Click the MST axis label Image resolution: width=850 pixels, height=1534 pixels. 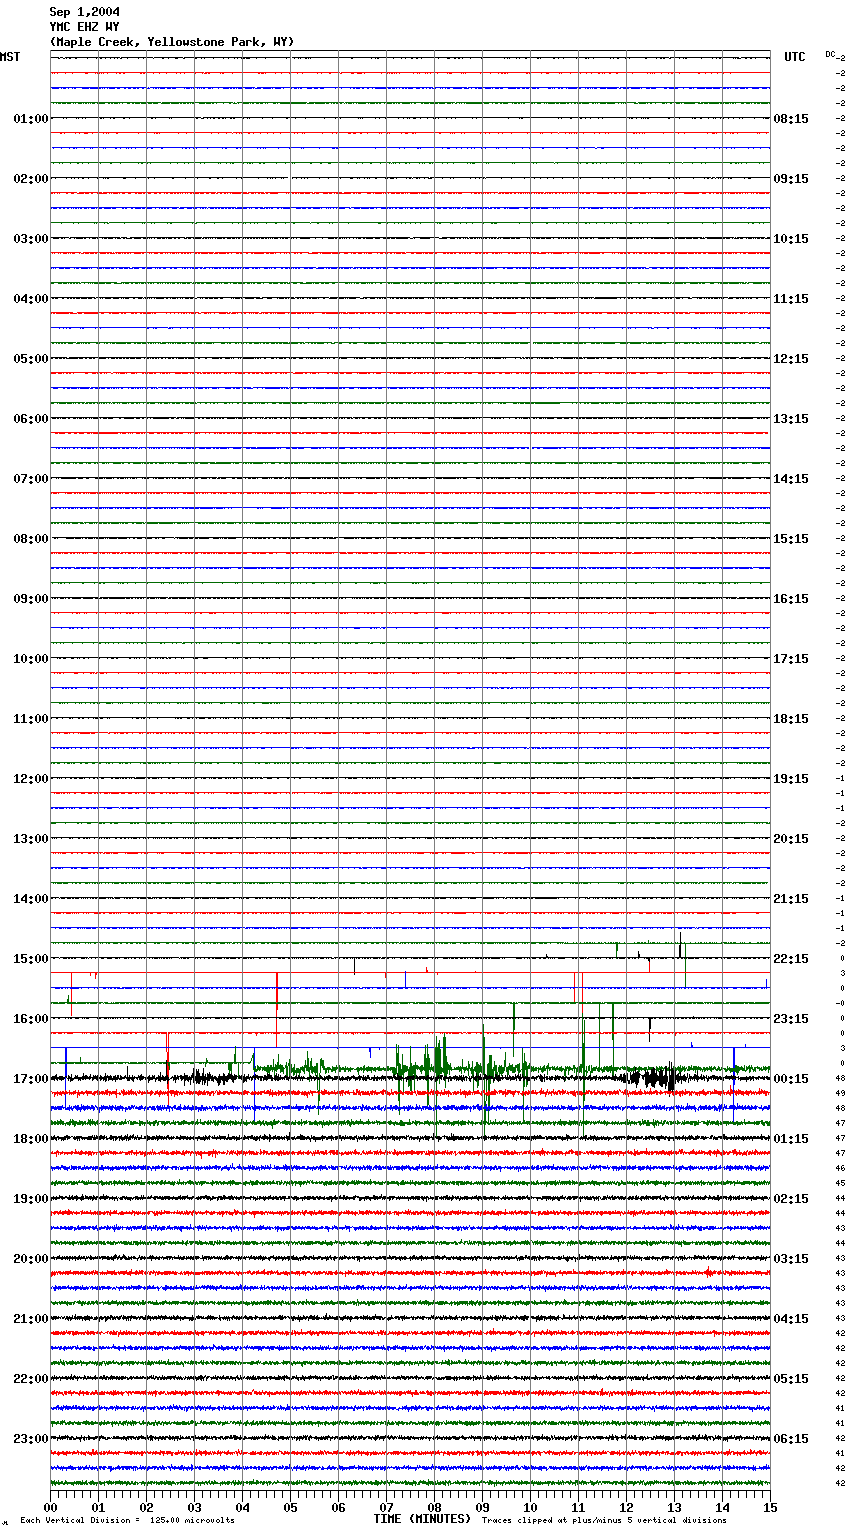coord(10,57)
